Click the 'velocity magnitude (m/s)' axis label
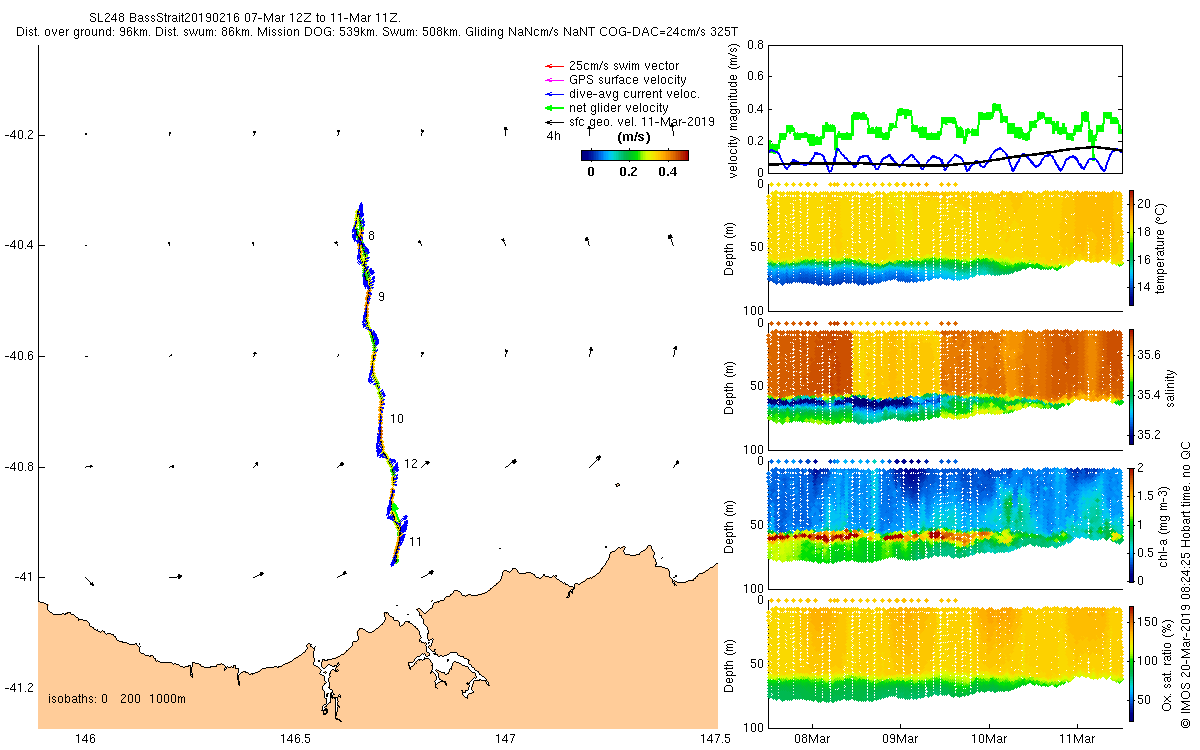This screenshot has height=750, width=1200. tap(735, 109)
